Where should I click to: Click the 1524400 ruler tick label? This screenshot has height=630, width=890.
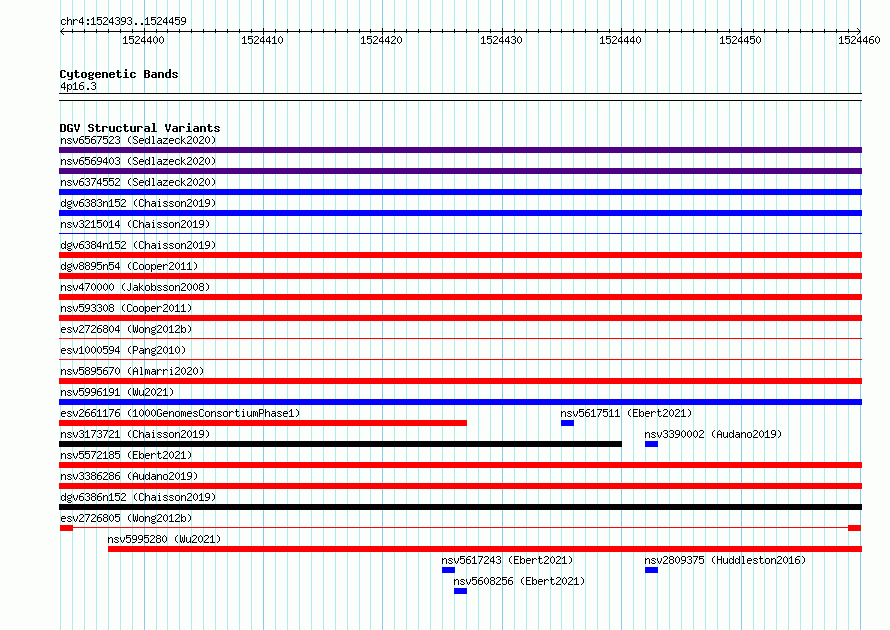click(x=143, y=40)
